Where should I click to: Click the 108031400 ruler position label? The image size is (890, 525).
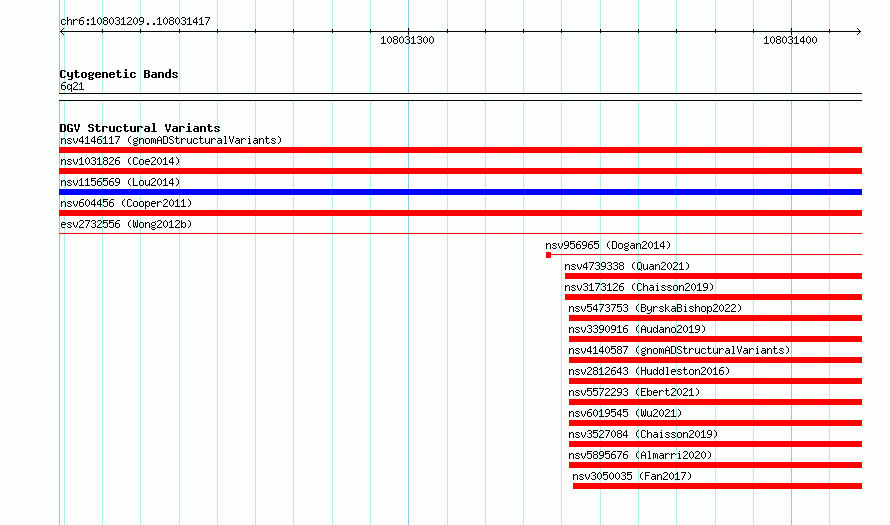click(790, 40)
